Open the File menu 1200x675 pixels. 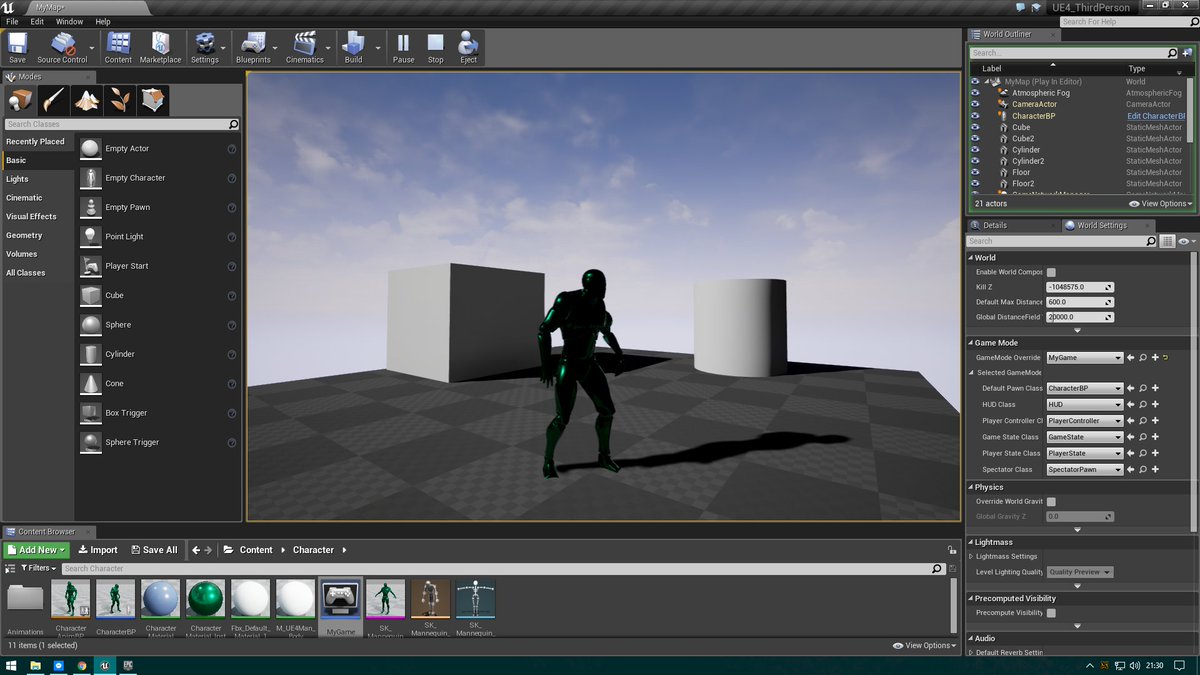pos(12,21)
